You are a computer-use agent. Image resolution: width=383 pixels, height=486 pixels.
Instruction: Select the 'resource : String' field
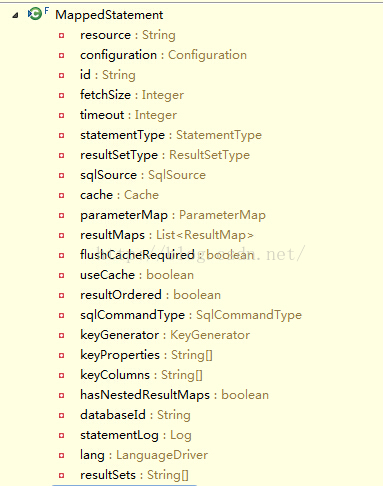tap(128, 35)
